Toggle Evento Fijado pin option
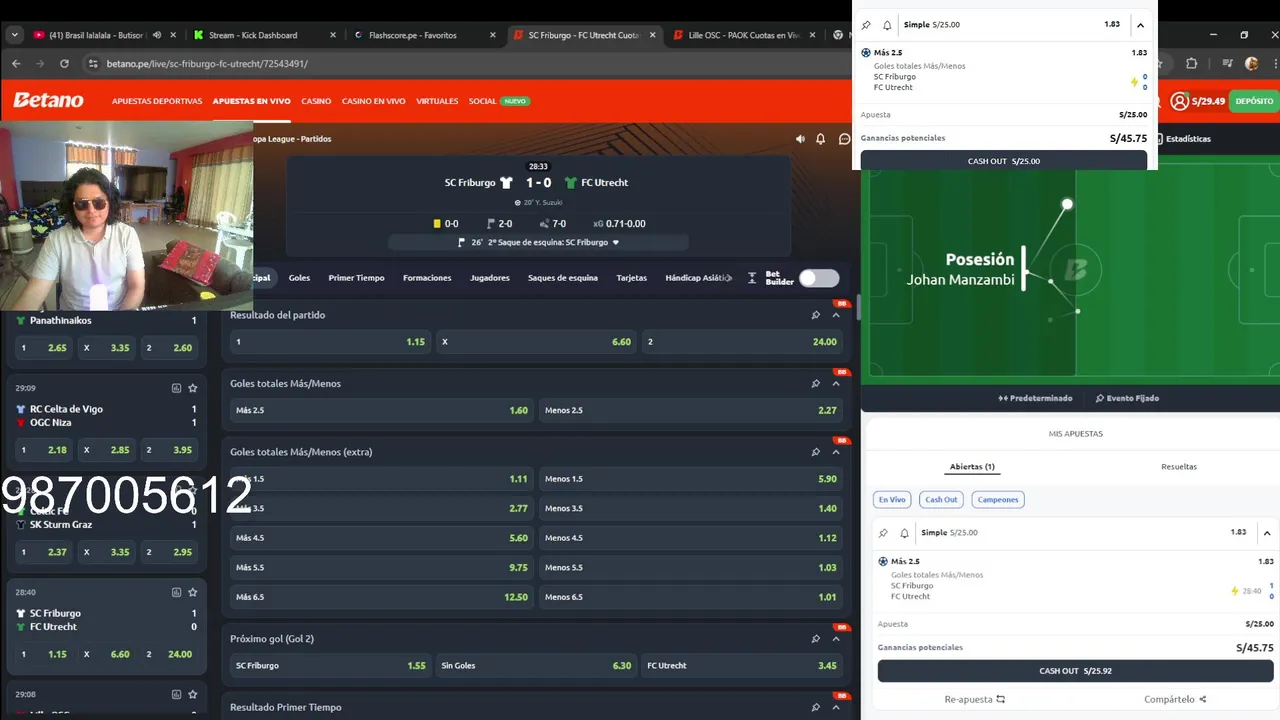This screenshot has height=720, width=1280. 1127,398
